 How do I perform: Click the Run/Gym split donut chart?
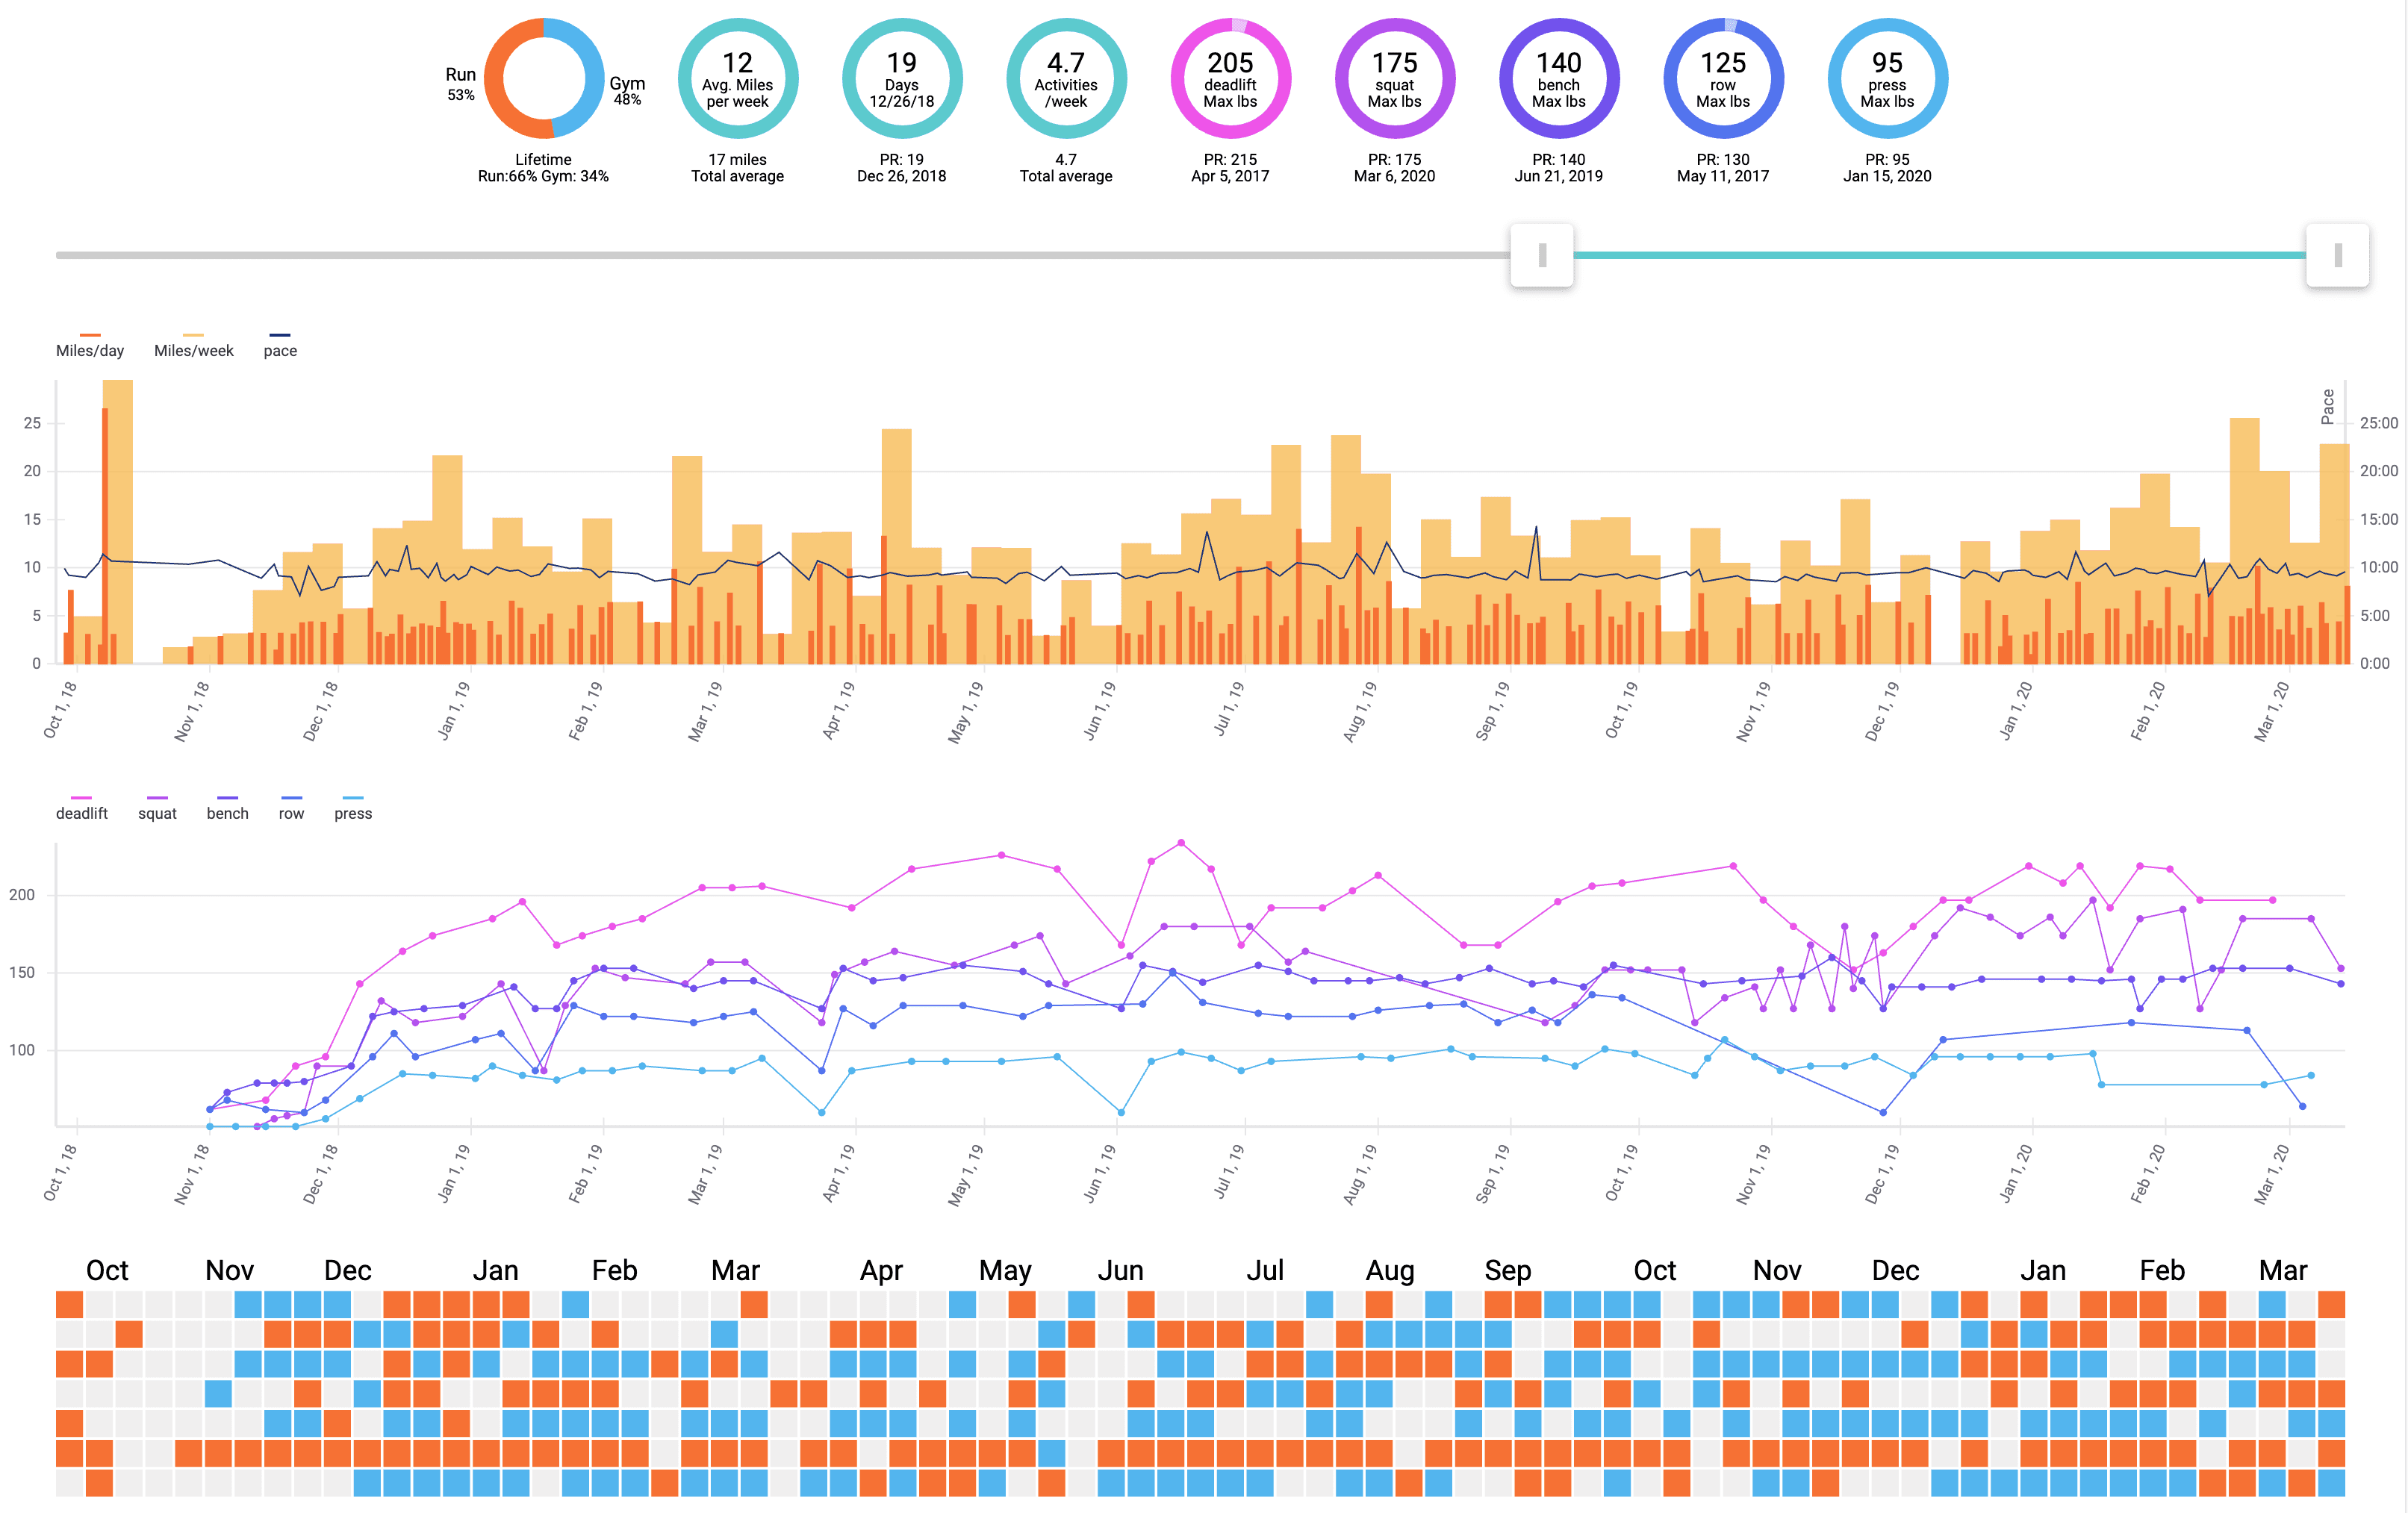544,78
